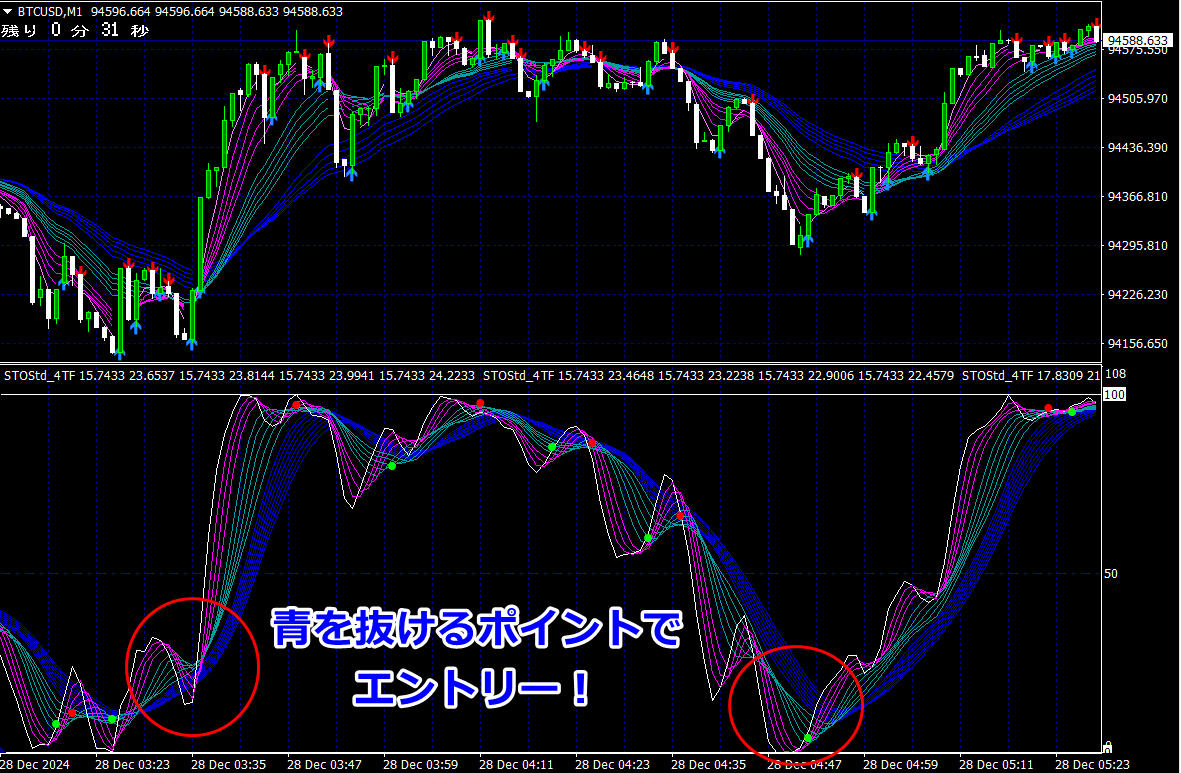Click the countdown timer text 残り 0 分 31 秒
Screen dimensions: 1181x773
point(75,31)
